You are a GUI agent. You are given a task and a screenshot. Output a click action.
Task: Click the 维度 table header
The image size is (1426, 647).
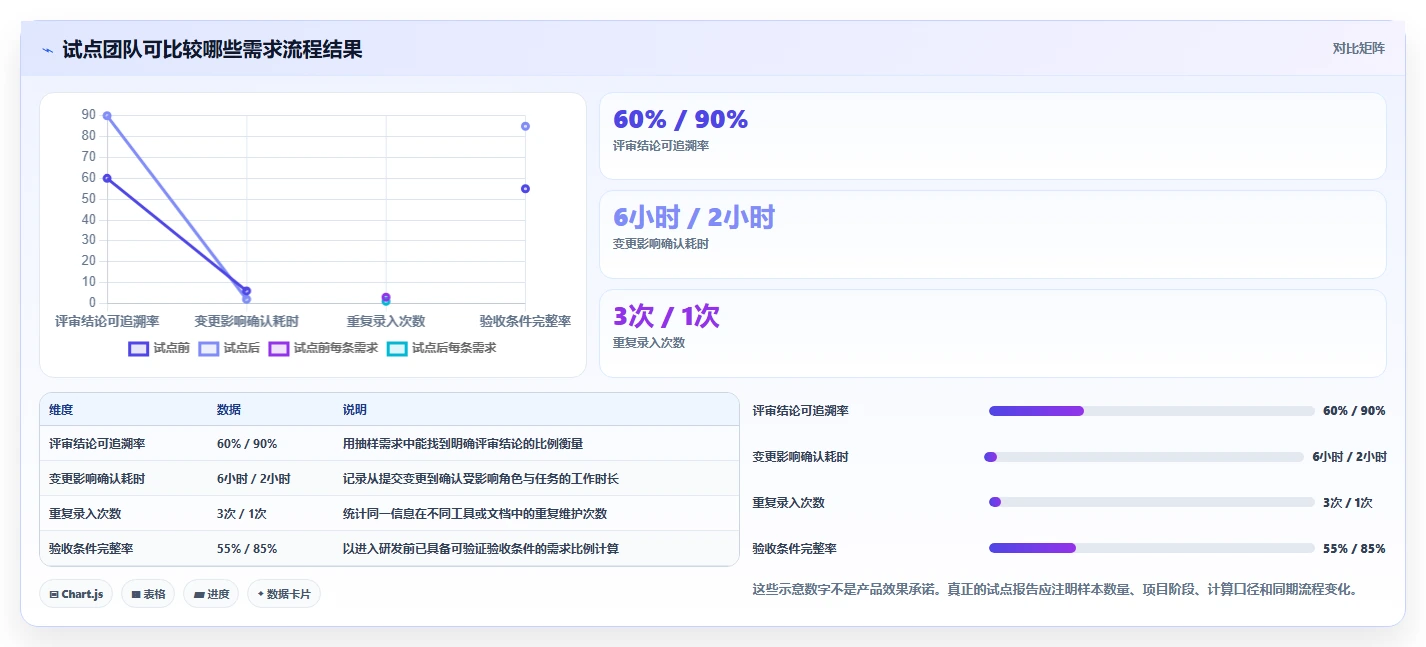point(61,410)
